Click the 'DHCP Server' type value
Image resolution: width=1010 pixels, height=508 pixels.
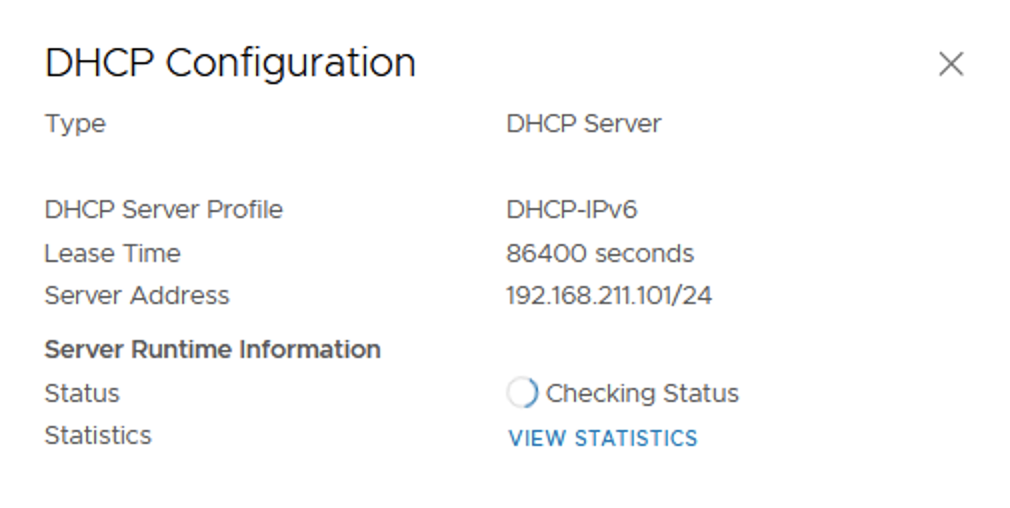584,124
